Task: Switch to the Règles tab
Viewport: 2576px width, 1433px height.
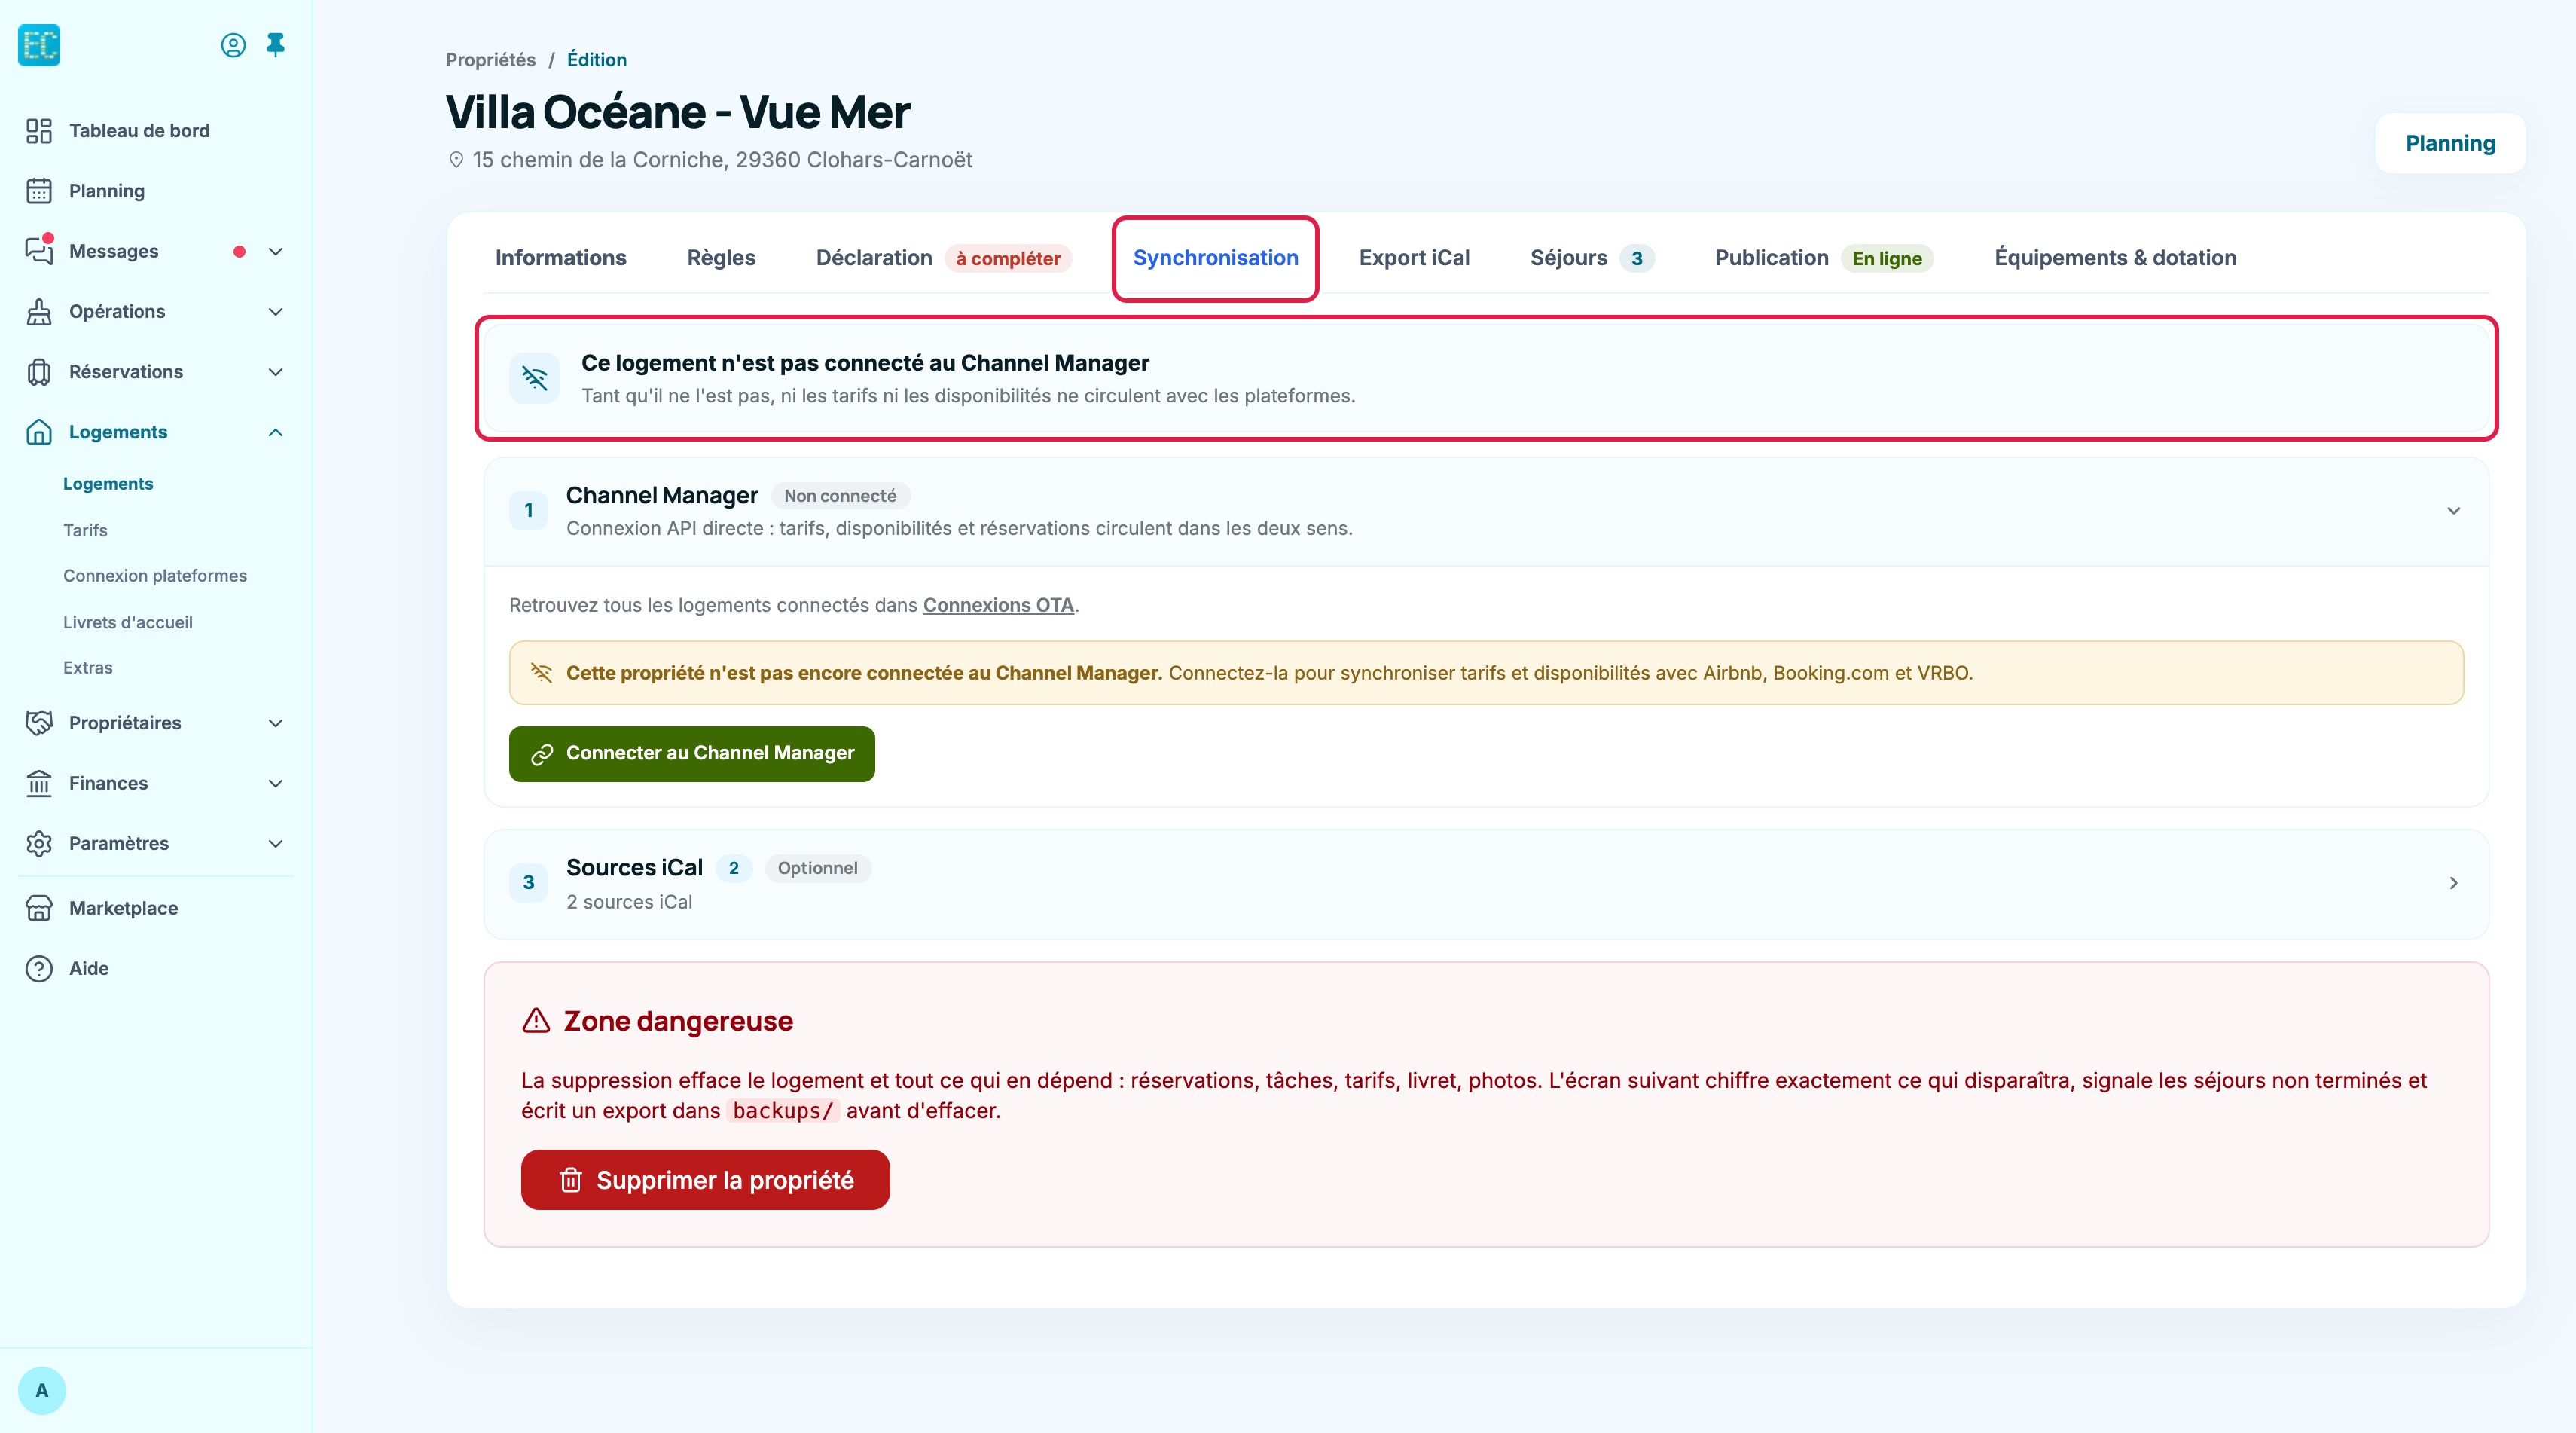Action: [x=721, y=258]
